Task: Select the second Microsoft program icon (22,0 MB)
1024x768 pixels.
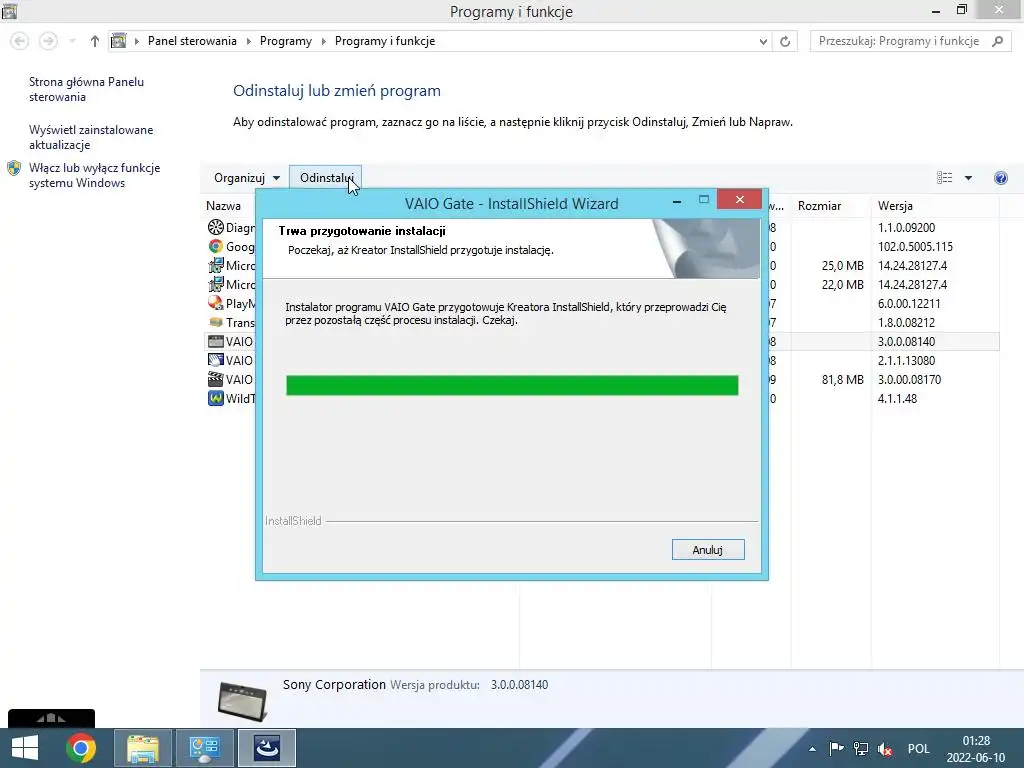Action: [x=216, y=284]
